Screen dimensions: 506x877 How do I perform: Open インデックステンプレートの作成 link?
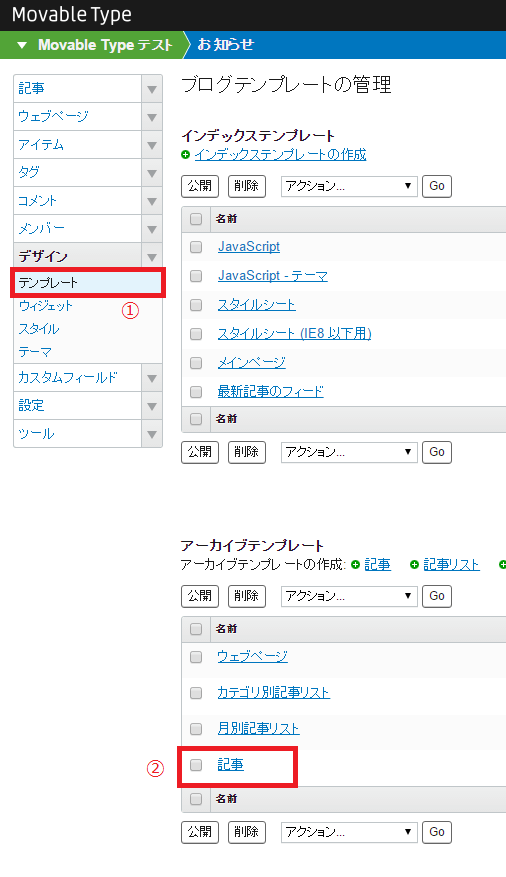[x=281, y=155]
